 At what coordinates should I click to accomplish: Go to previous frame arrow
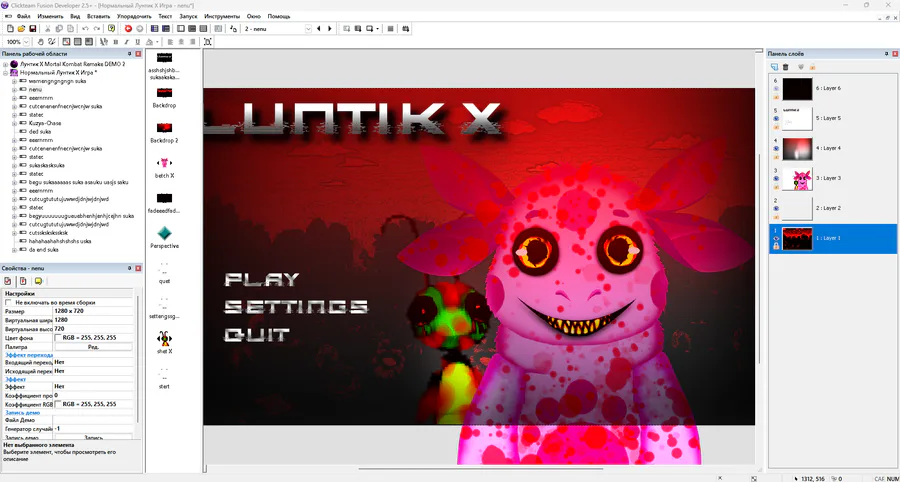point(319,28)
